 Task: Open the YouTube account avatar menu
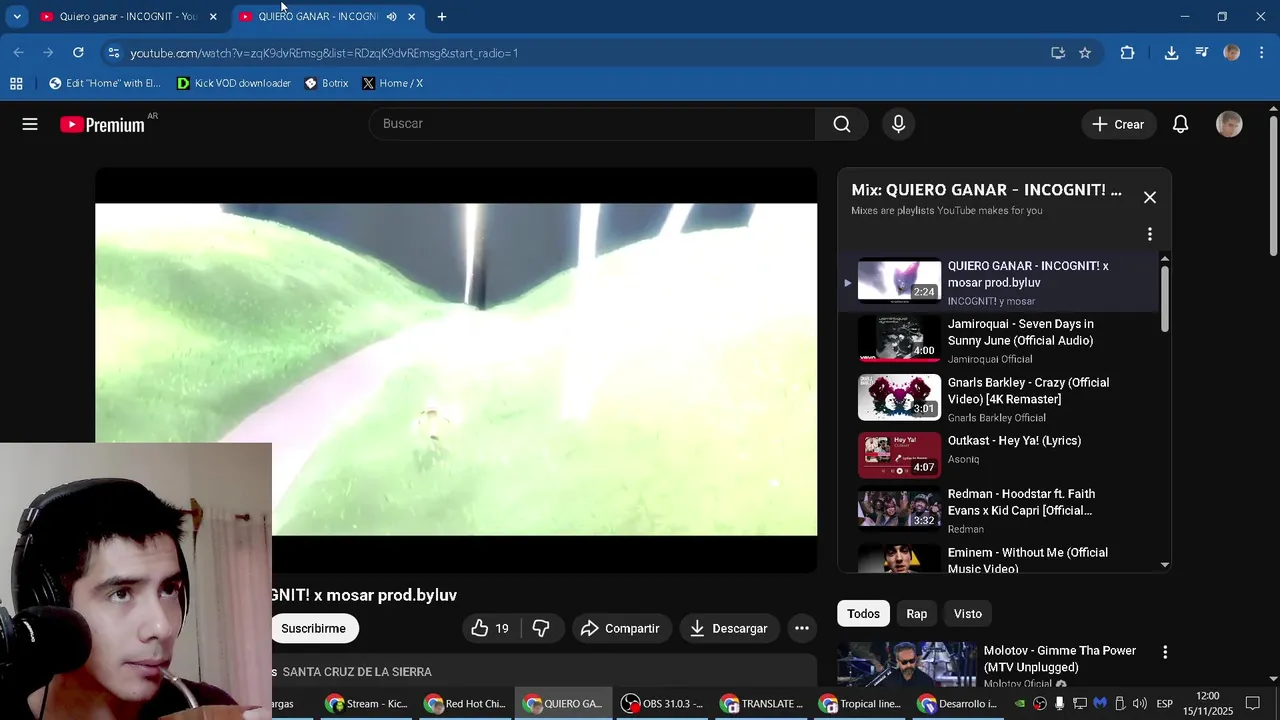(x=1229, y=124)
